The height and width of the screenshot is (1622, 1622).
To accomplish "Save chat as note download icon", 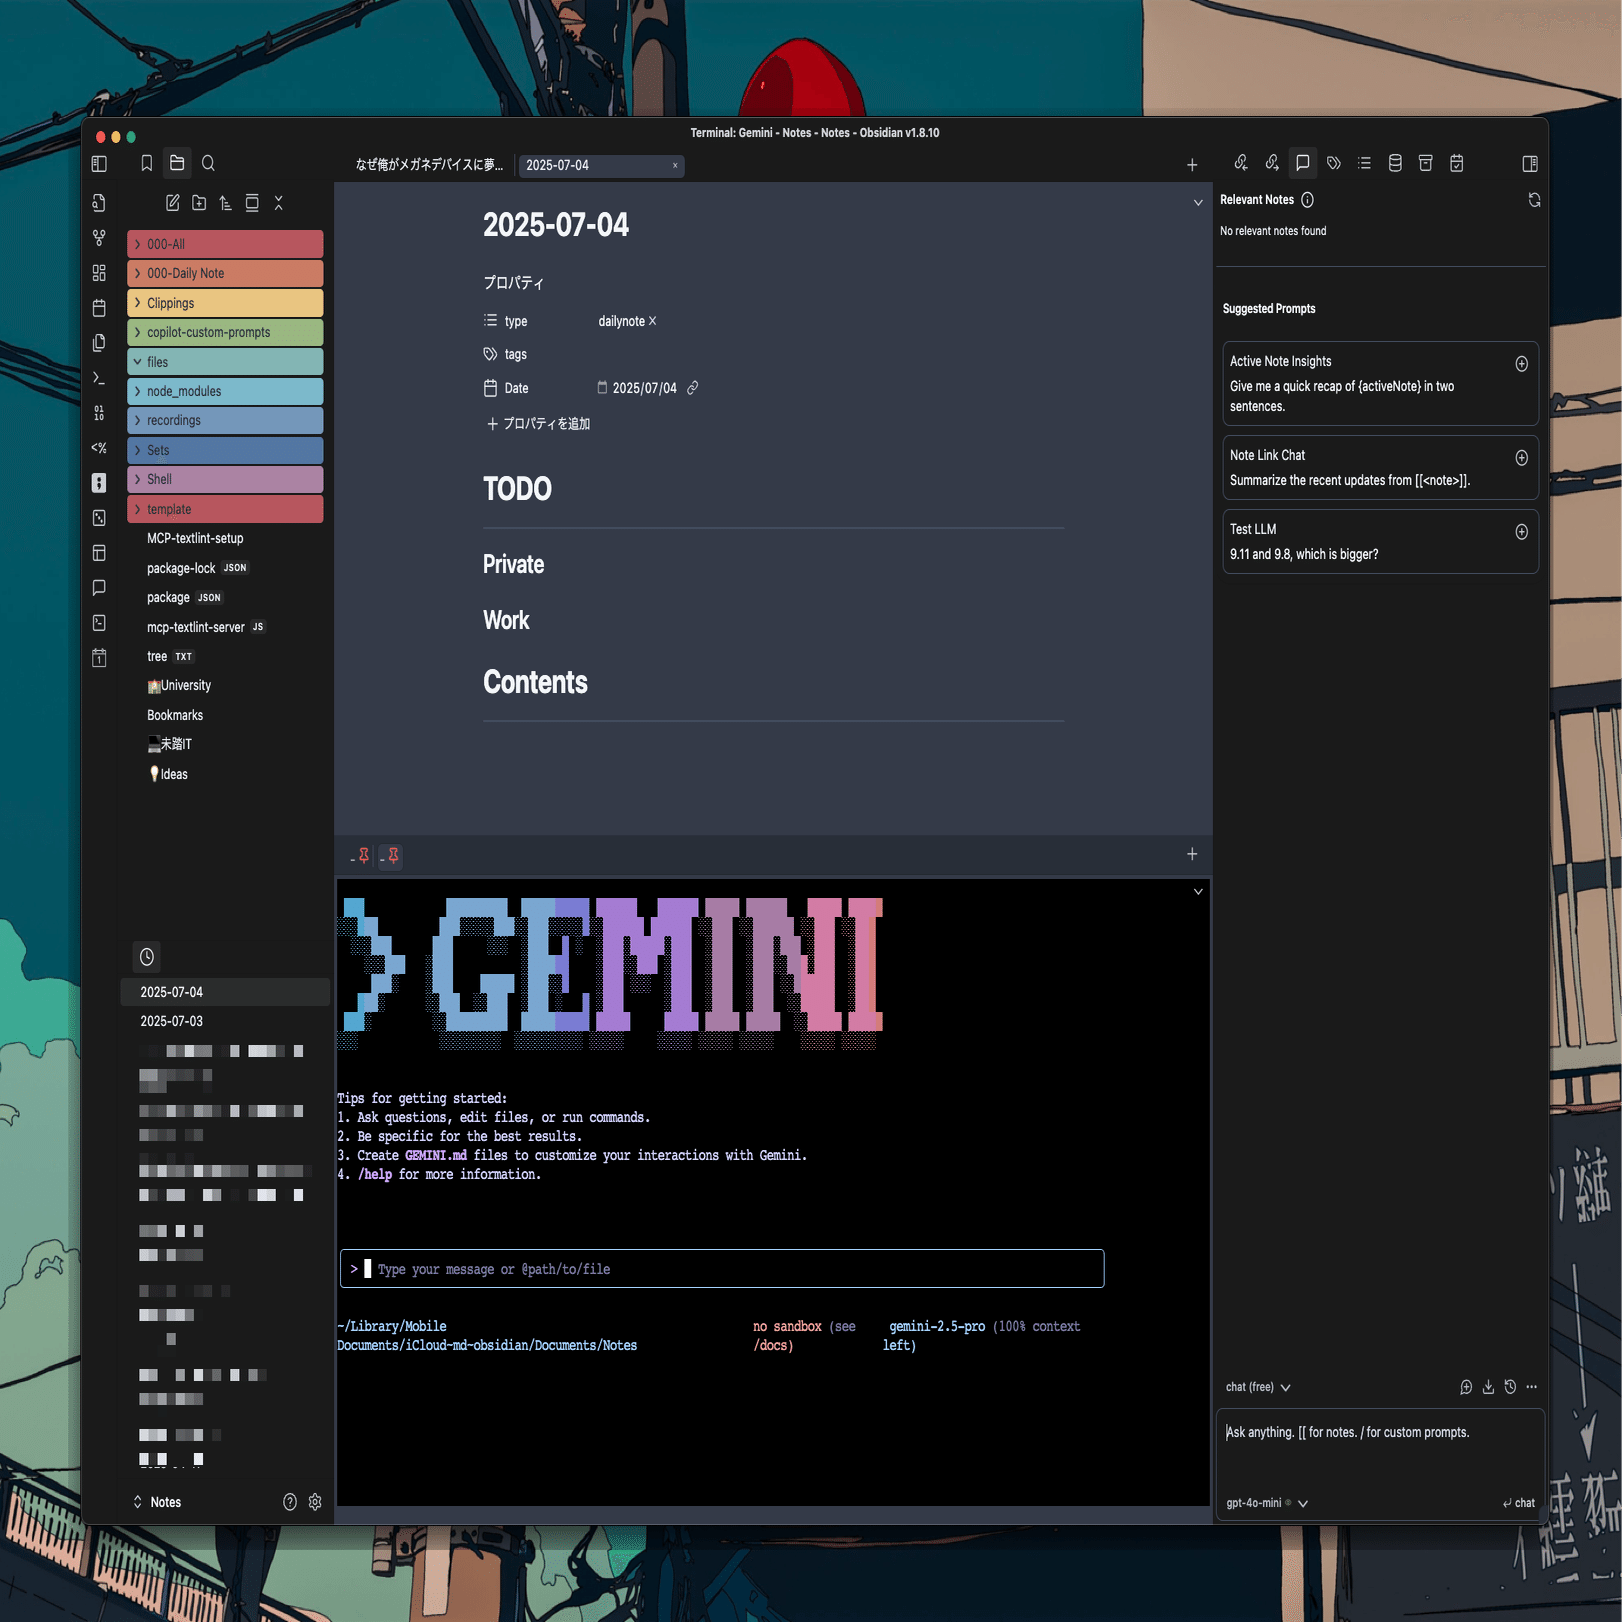I will click(1488, 1387).
